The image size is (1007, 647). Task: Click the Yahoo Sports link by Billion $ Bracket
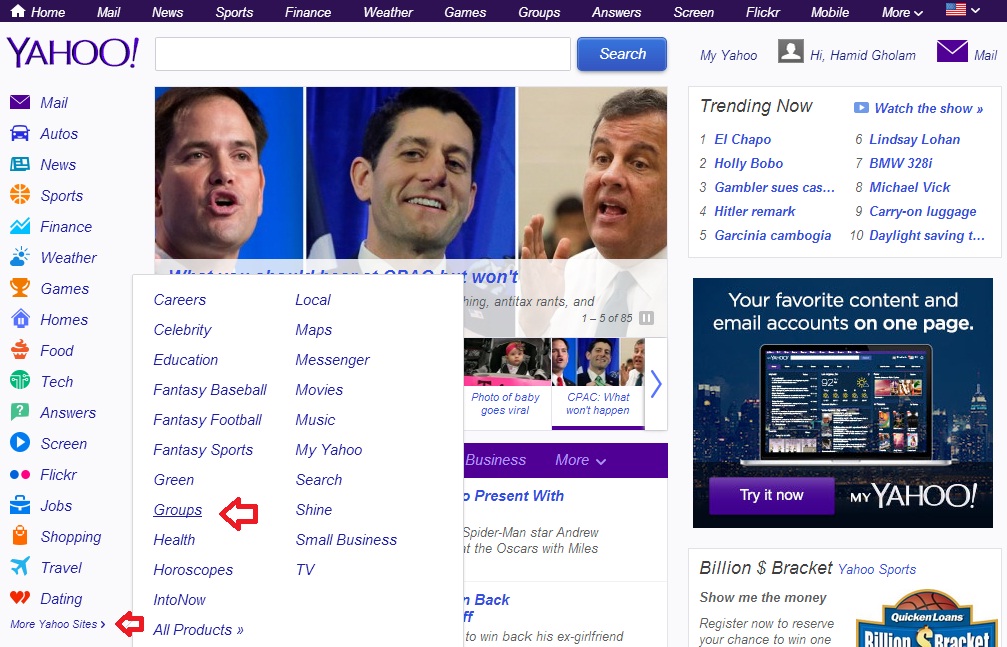[877, 569]
